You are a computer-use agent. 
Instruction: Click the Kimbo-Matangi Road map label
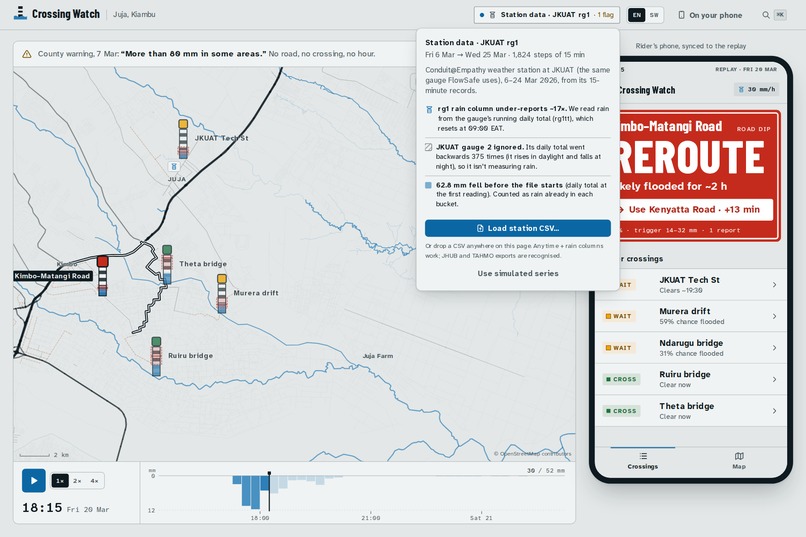pos(52,276)
